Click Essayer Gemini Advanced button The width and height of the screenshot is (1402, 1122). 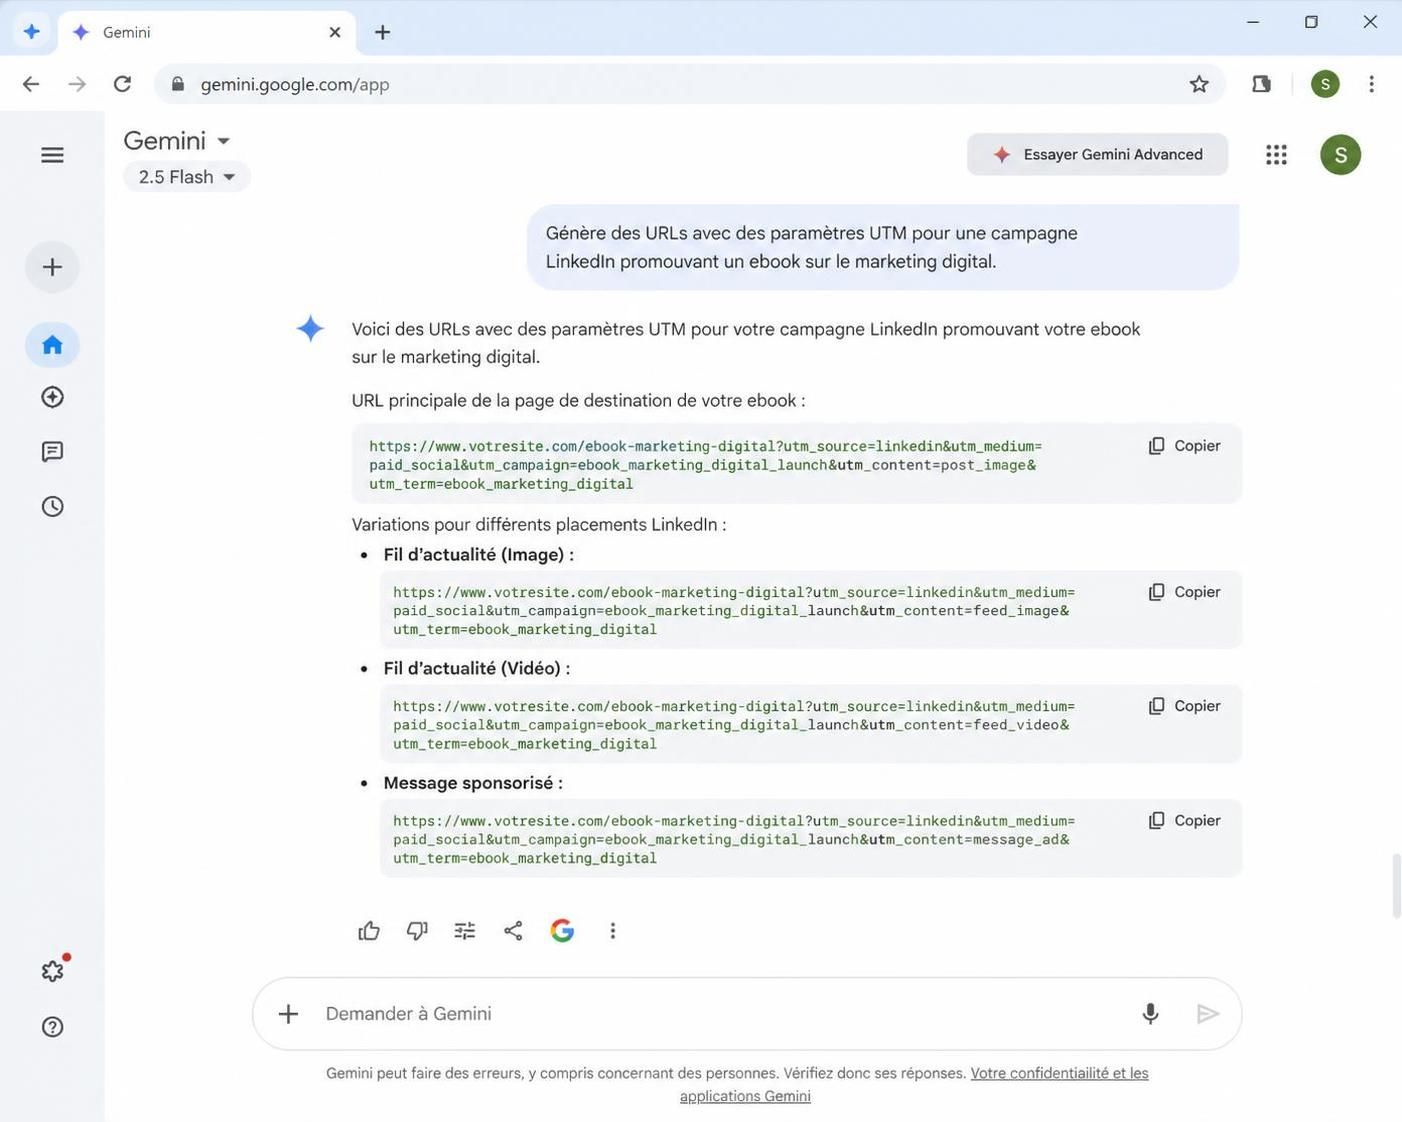pos(1097,154)
